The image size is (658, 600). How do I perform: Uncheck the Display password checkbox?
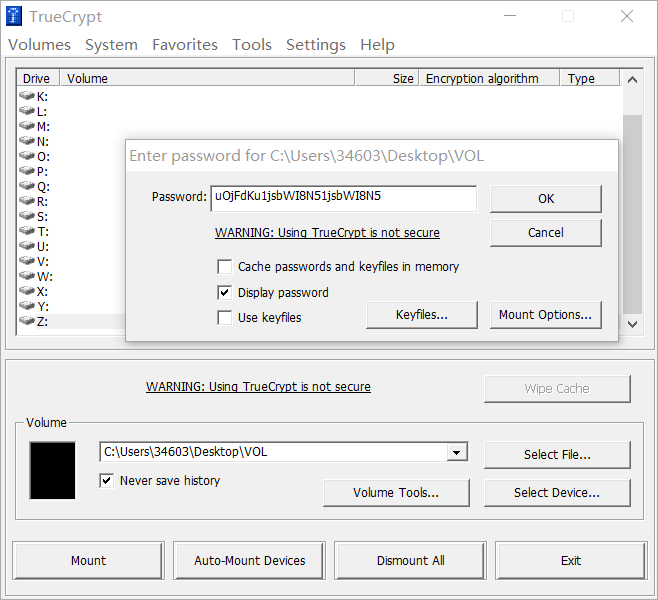pos(225,292)
